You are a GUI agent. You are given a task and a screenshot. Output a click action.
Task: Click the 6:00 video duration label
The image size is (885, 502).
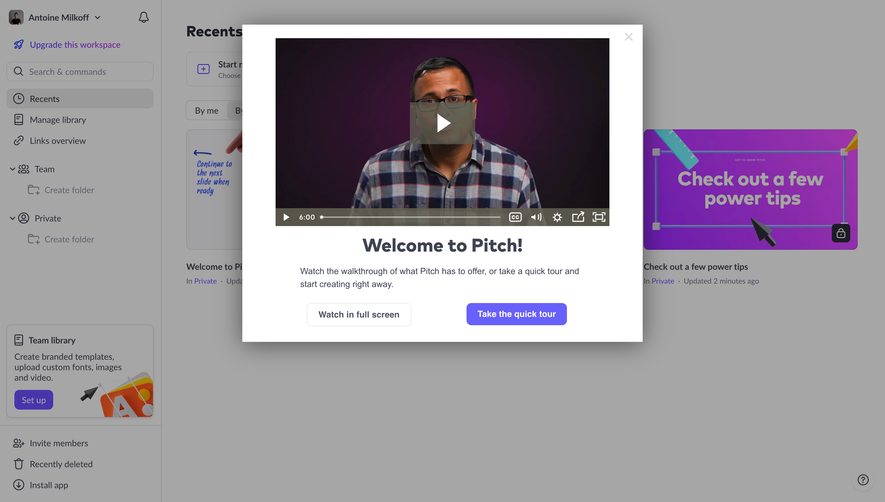(x=307, y=217)
